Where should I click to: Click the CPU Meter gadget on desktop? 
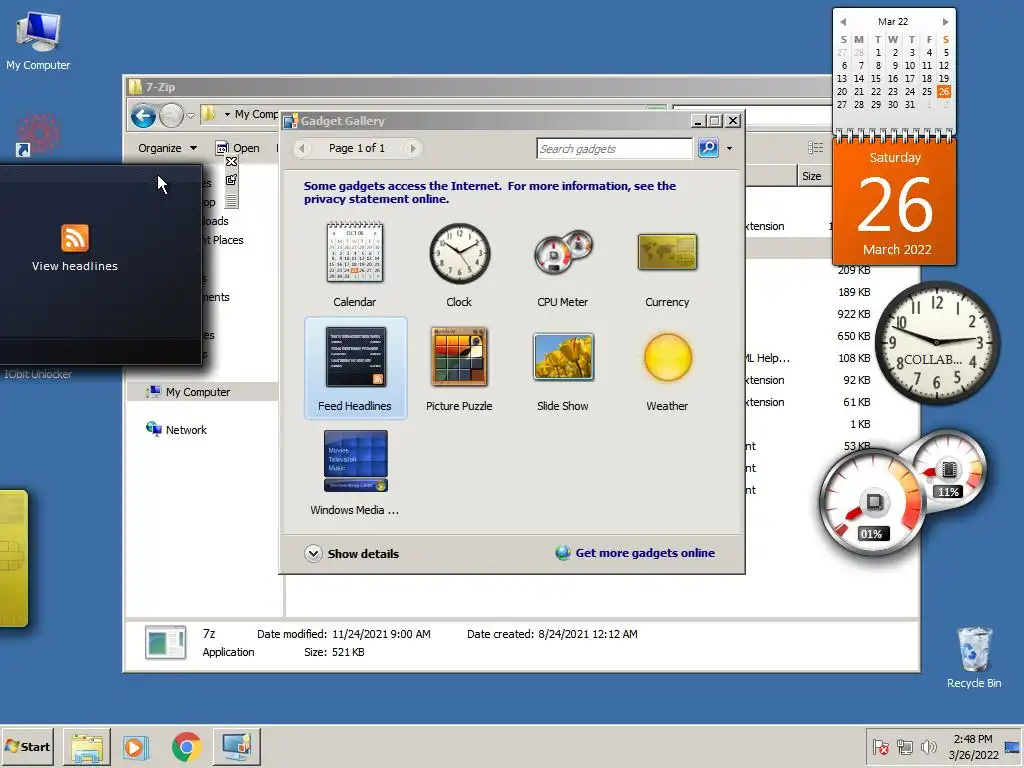click(901, 494)
